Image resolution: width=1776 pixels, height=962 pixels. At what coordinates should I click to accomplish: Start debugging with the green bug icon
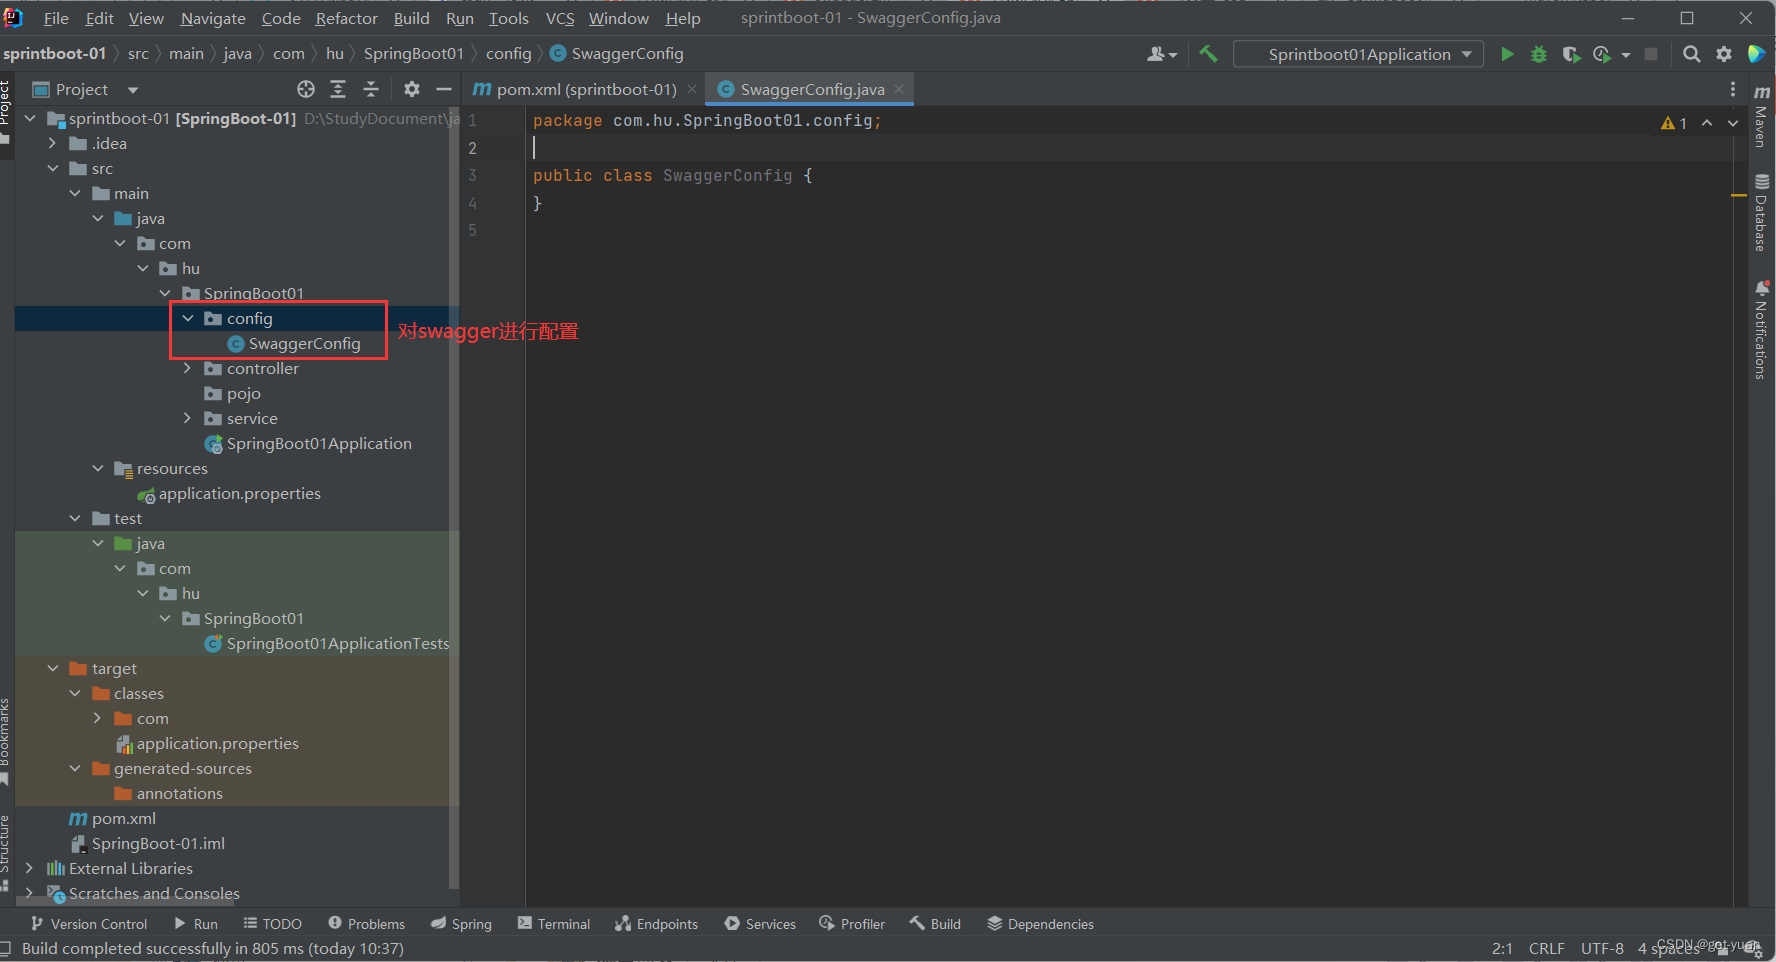tap(1539, 54)
